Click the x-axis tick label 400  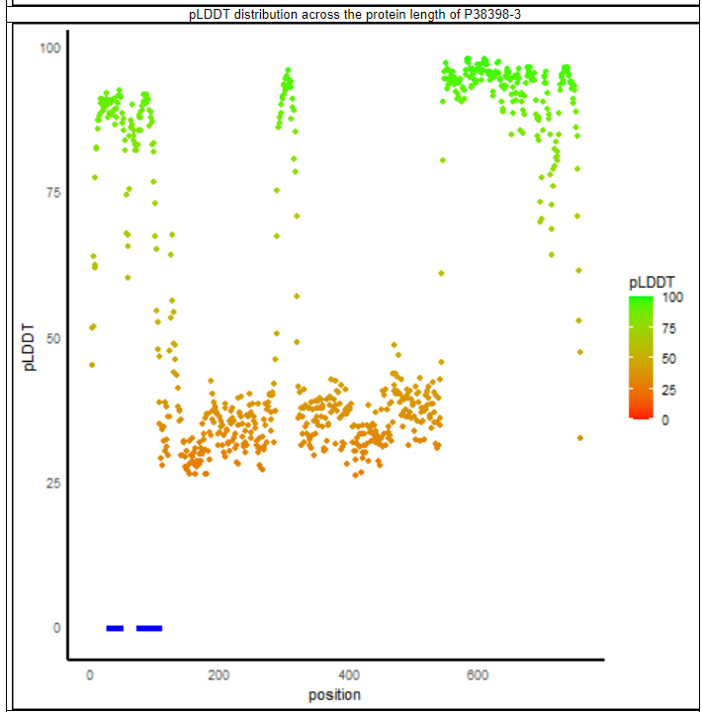click(349, 675)
